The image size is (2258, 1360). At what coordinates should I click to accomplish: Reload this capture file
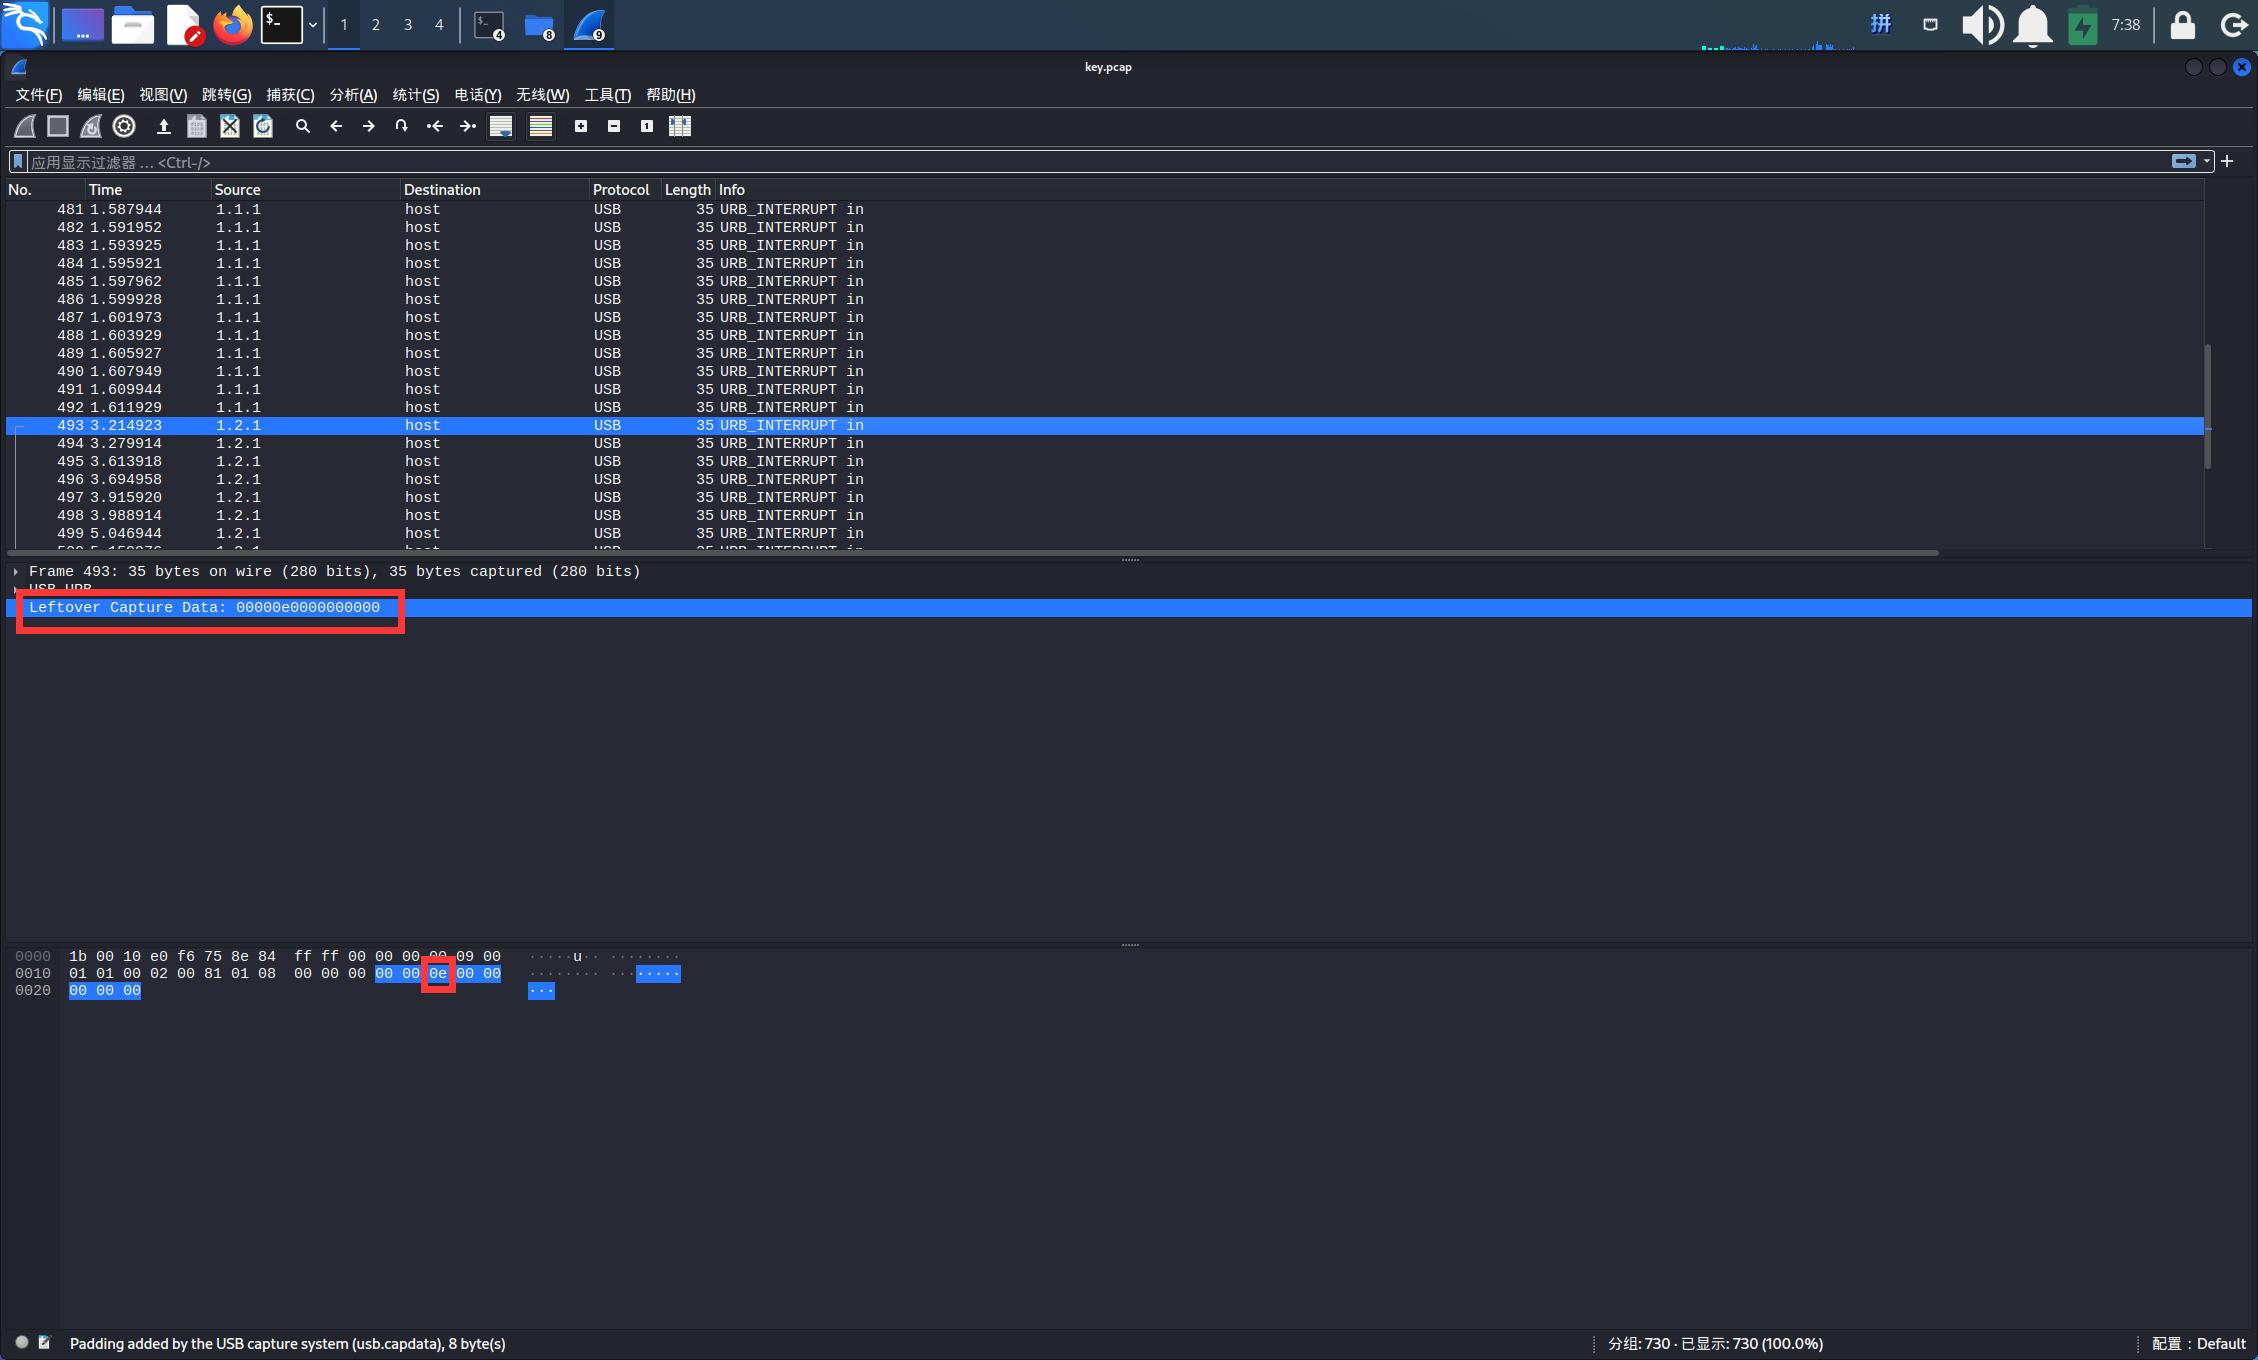pyautogui.click(x=263, y=126)
